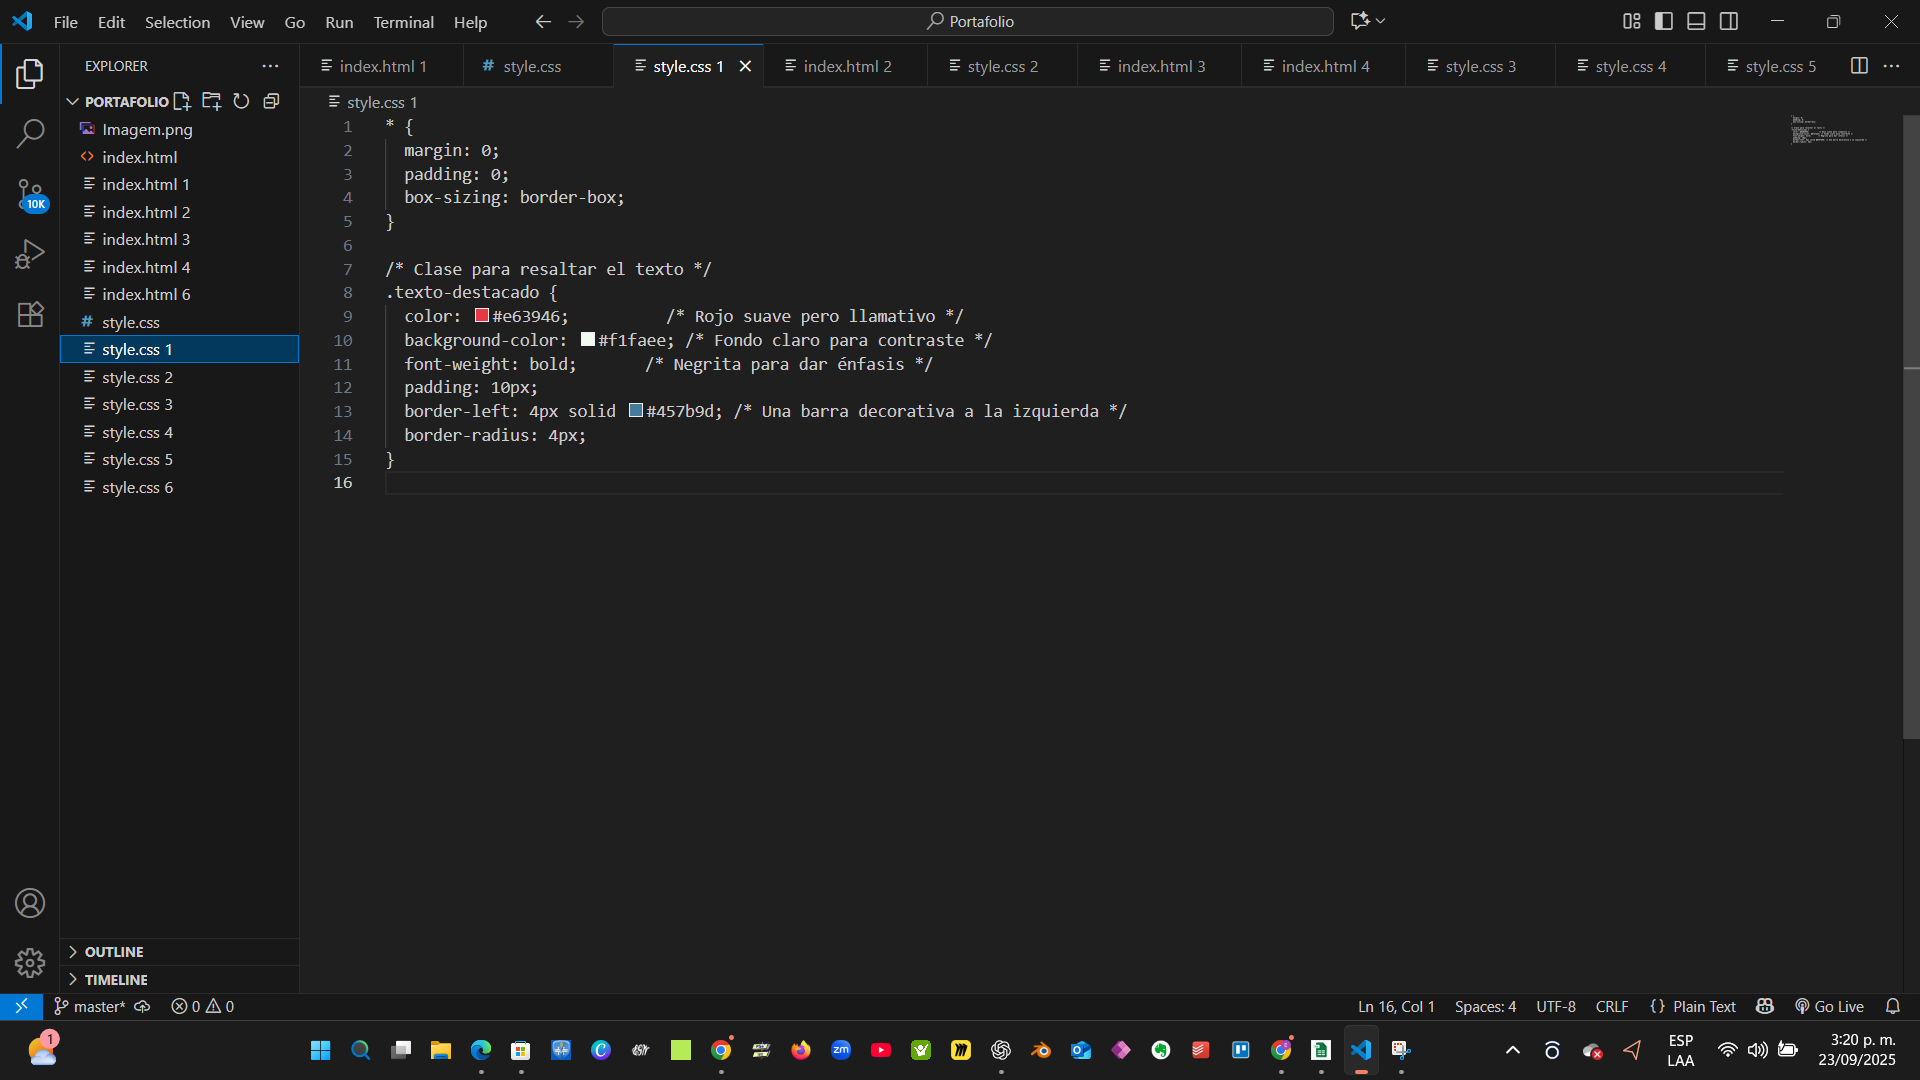Refresh the Explorer file list
Screen dimensions: 1920x1080
tap(241, 101)
